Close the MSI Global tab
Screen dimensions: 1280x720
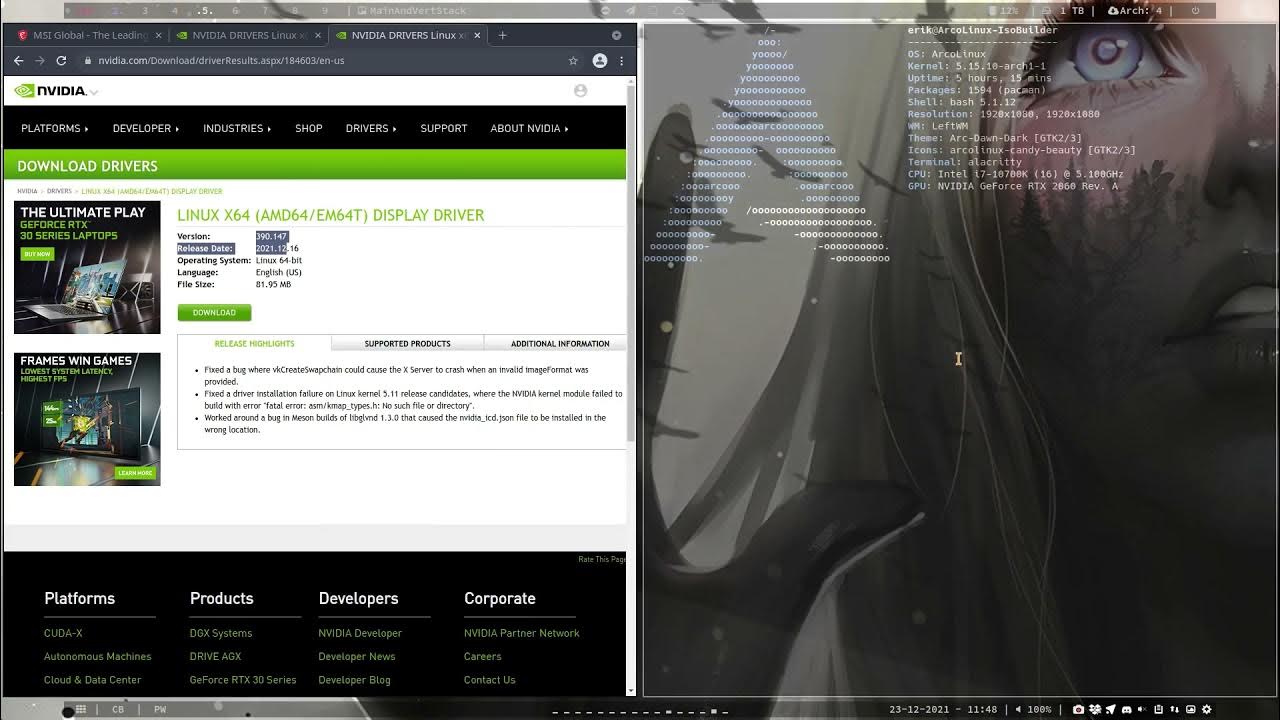coord(158,35)
